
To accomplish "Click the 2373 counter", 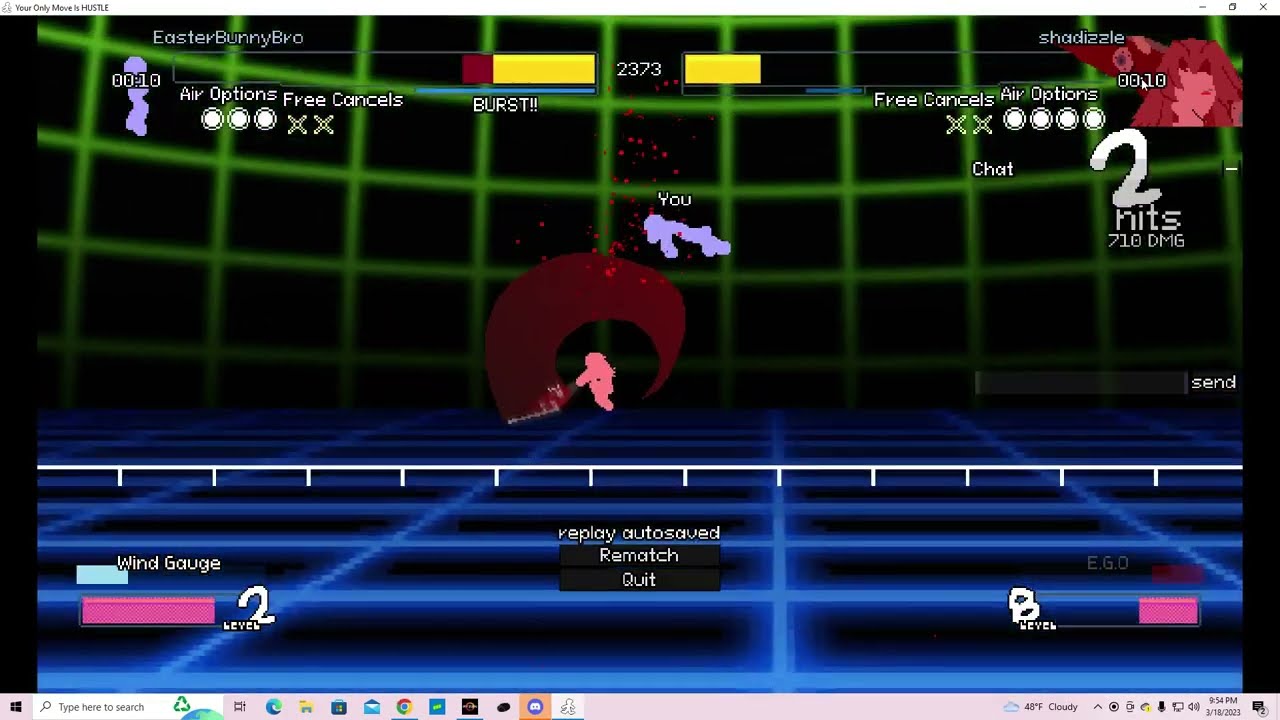I will (x=639, y=69).
